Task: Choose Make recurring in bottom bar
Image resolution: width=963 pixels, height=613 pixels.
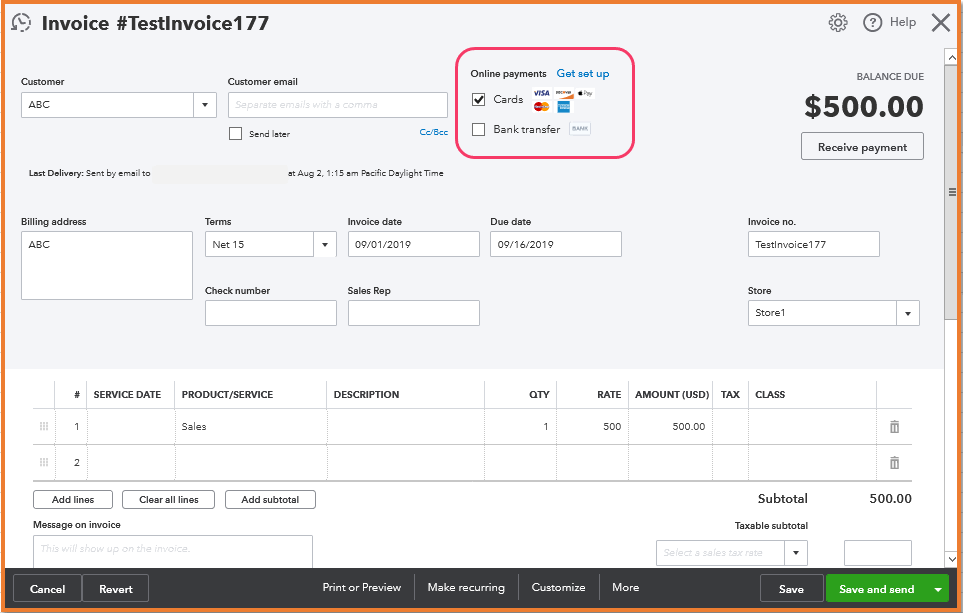Action: 466,588
